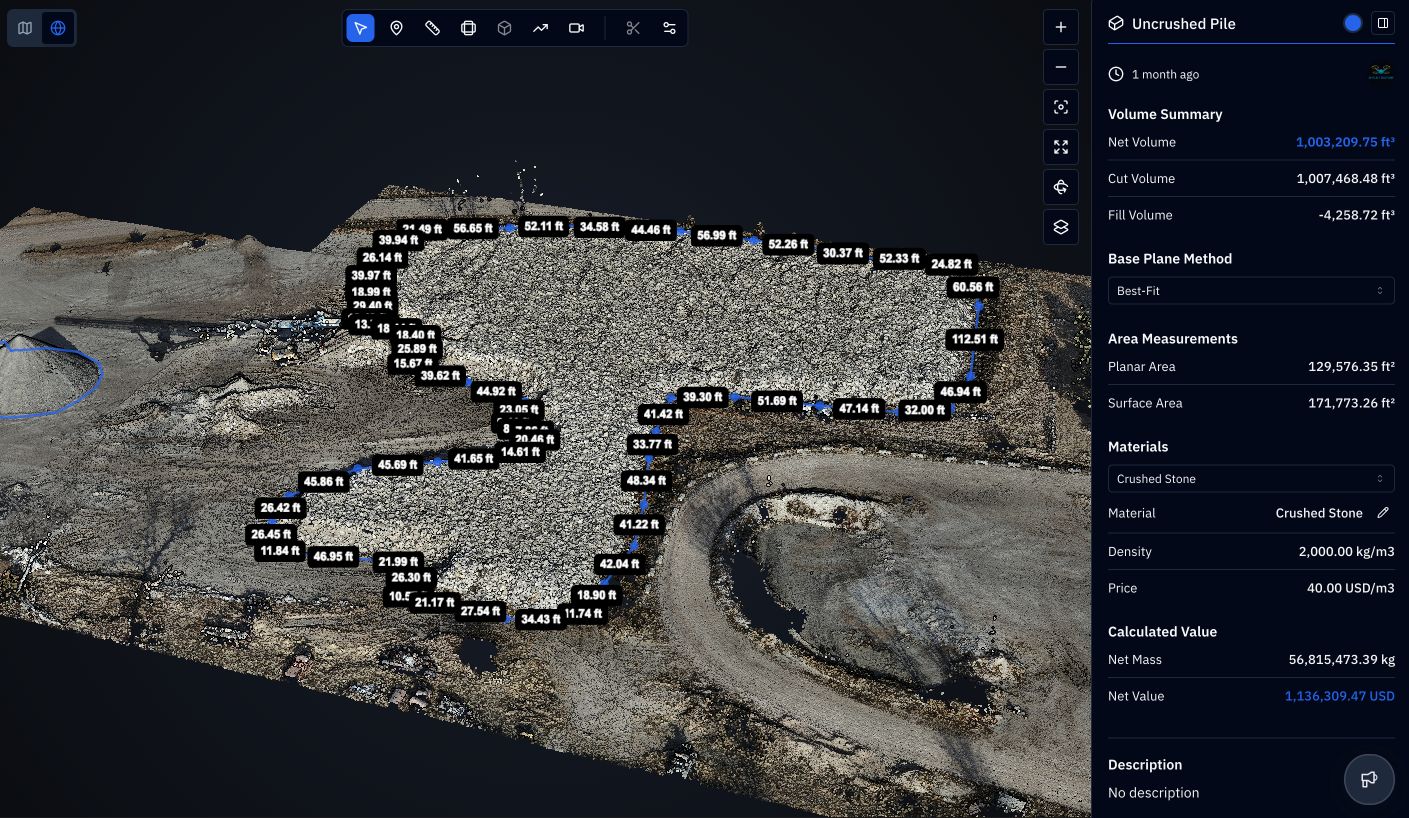The image size is (1409, 818).
Task: Choose the location pin marker tool
Action: coord(396,28)
